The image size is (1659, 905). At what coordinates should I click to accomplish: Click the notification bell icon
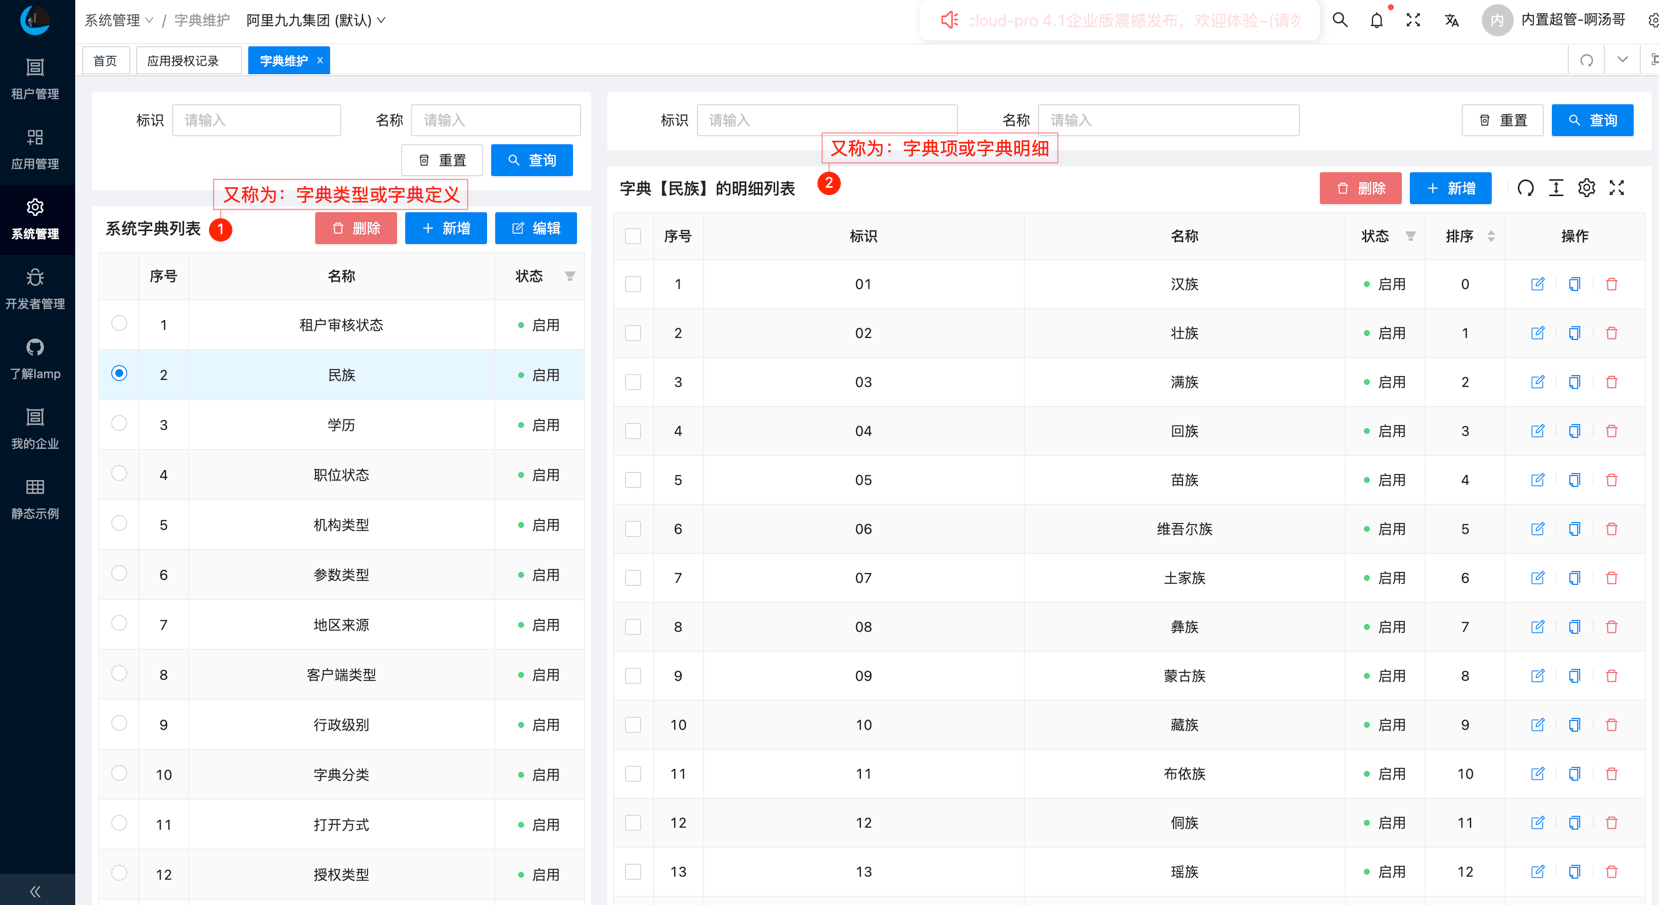pos(1377,20)
